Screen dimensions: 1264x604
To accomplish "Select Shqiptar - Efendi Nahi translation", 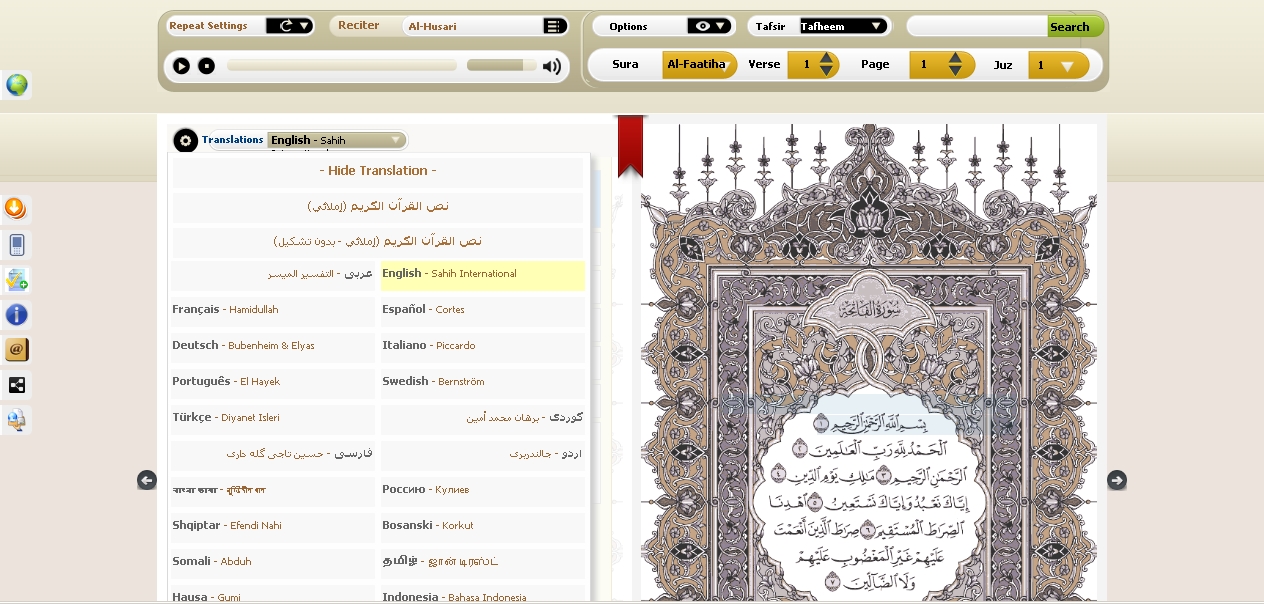I will [273, 526].
